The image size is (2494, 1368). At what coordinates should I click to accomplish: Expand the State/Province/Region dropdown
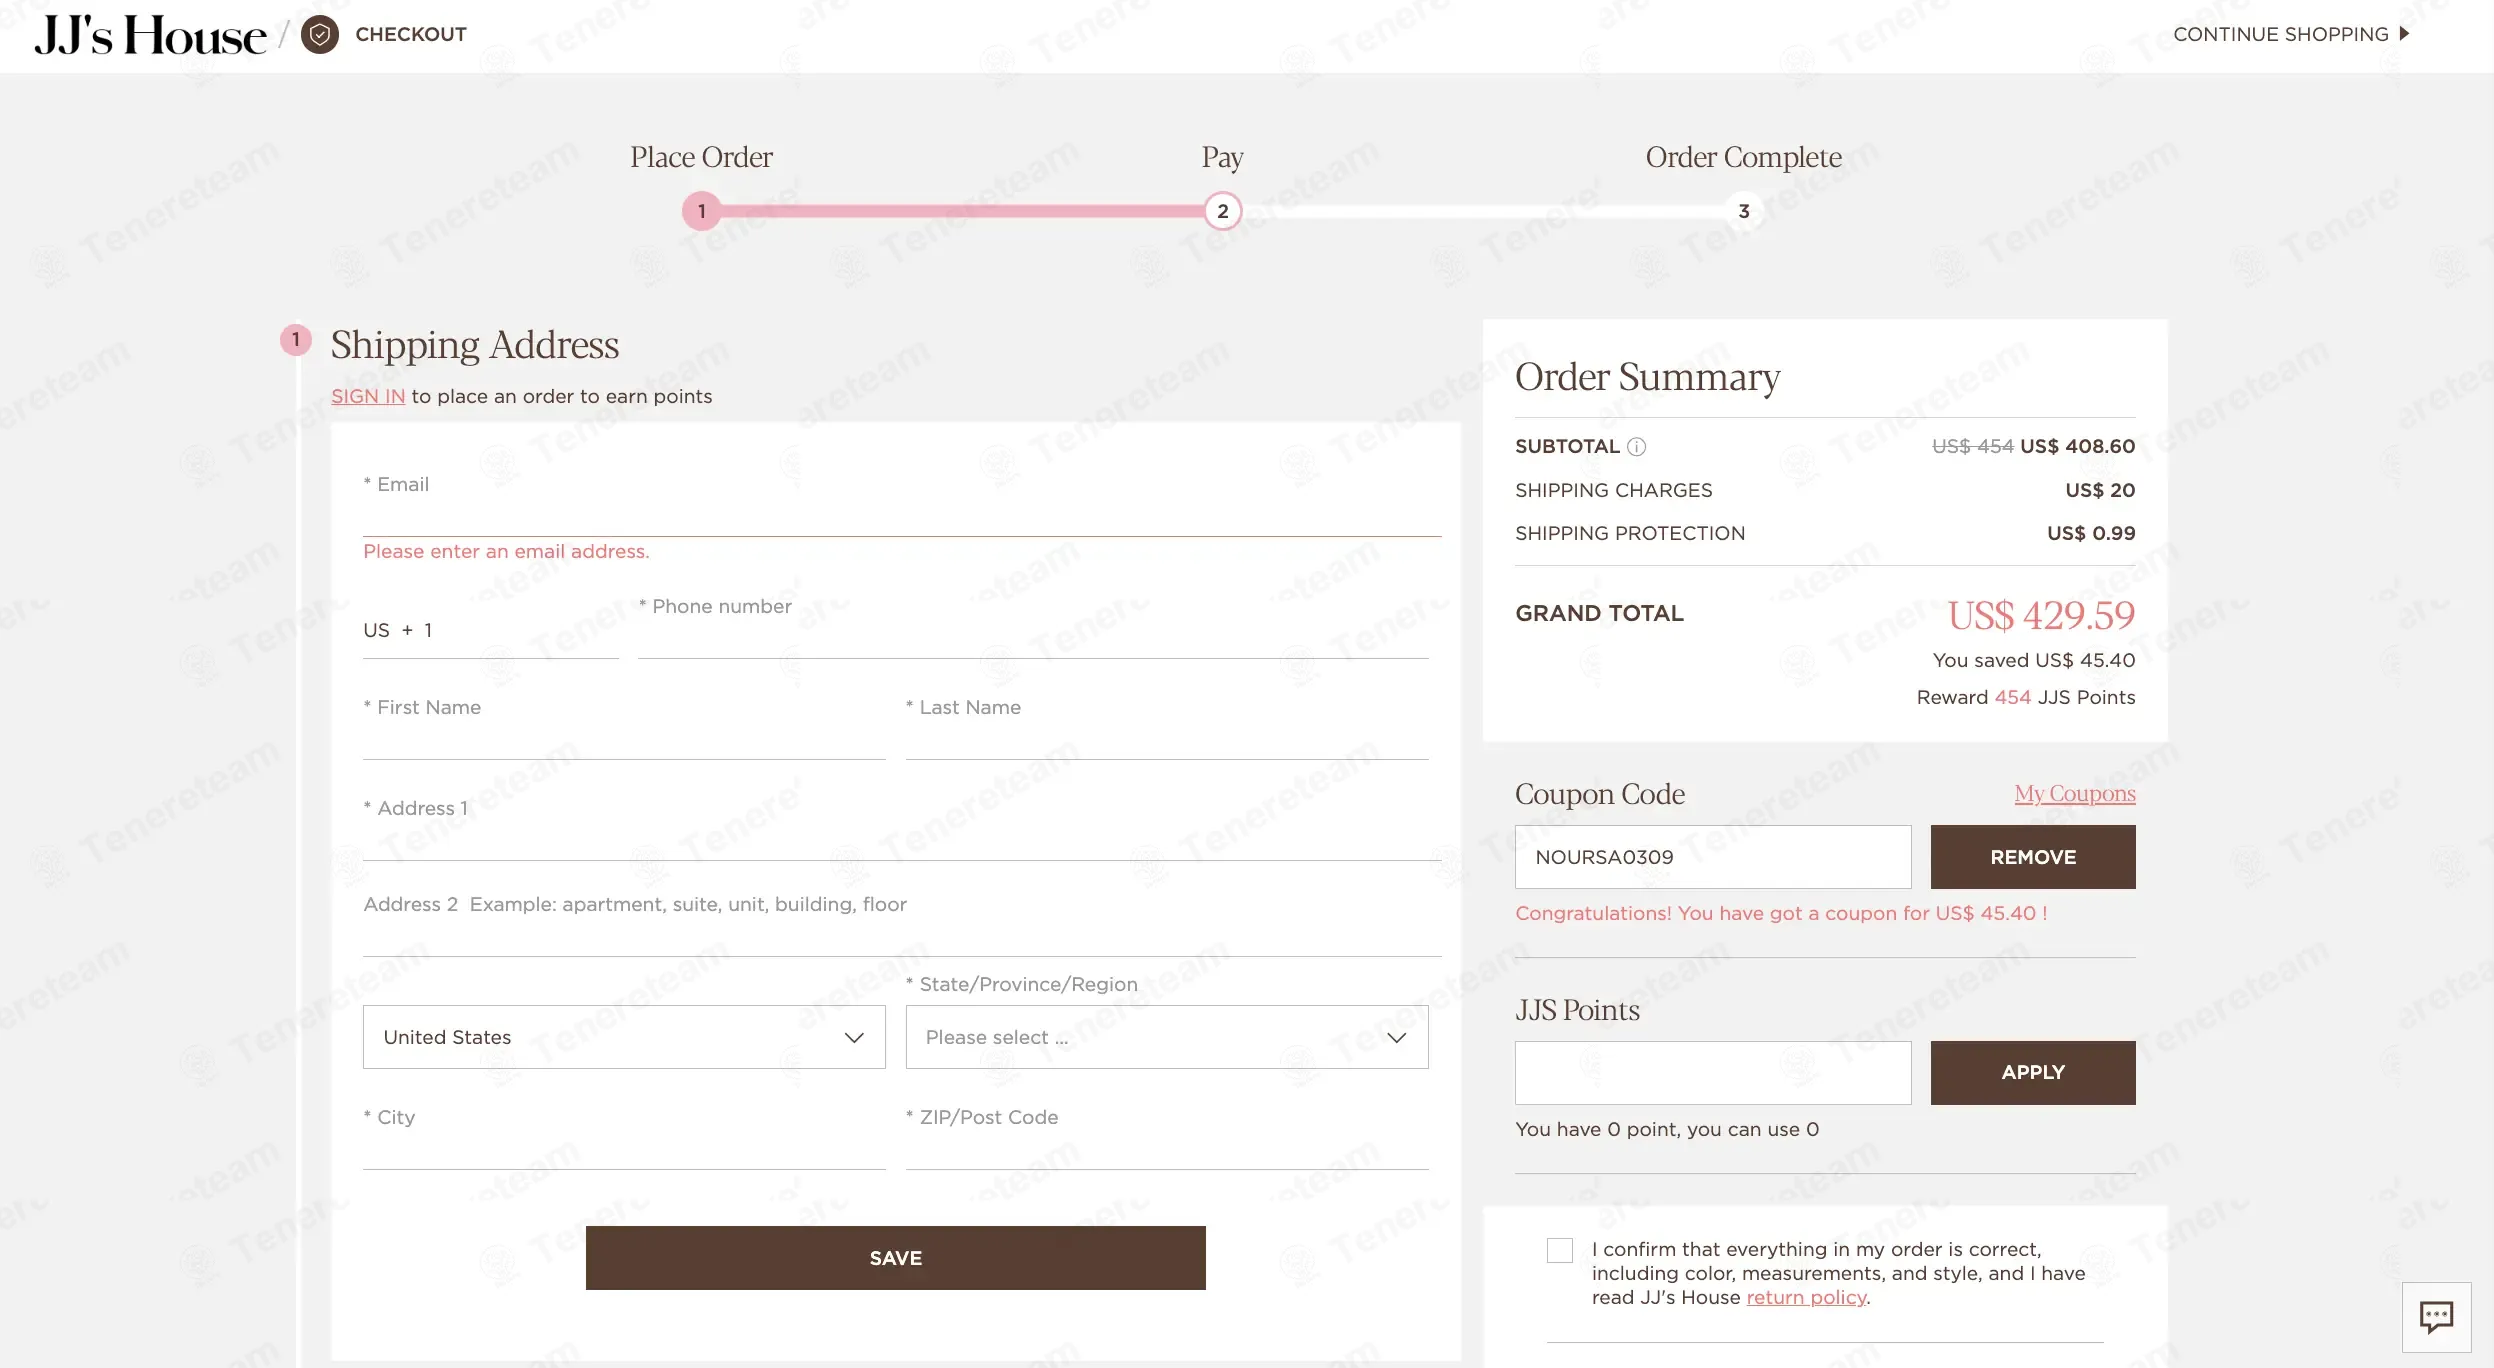(1166, 1037)
